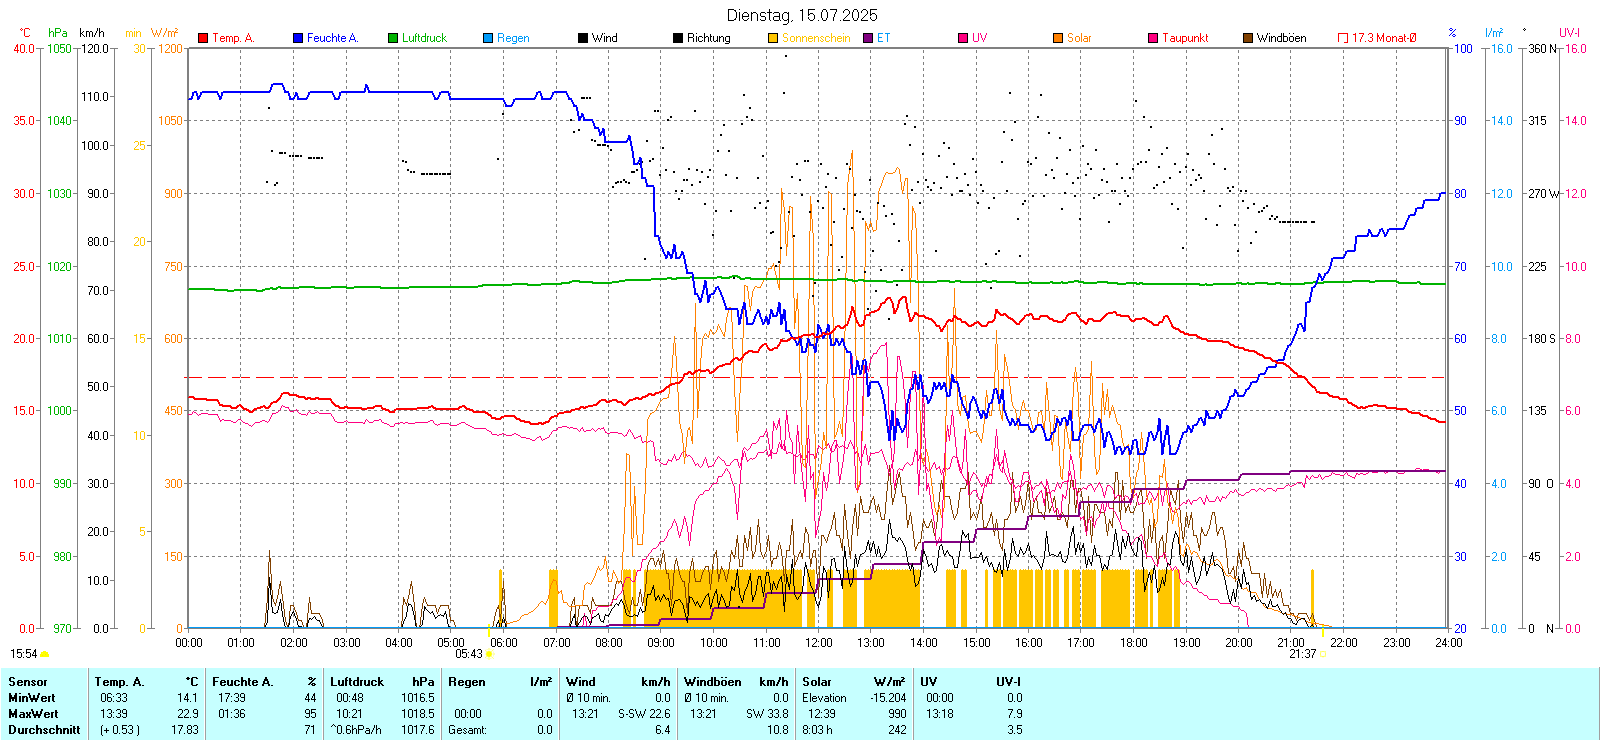Select the Luftdruck column header in table

(357, 682)
